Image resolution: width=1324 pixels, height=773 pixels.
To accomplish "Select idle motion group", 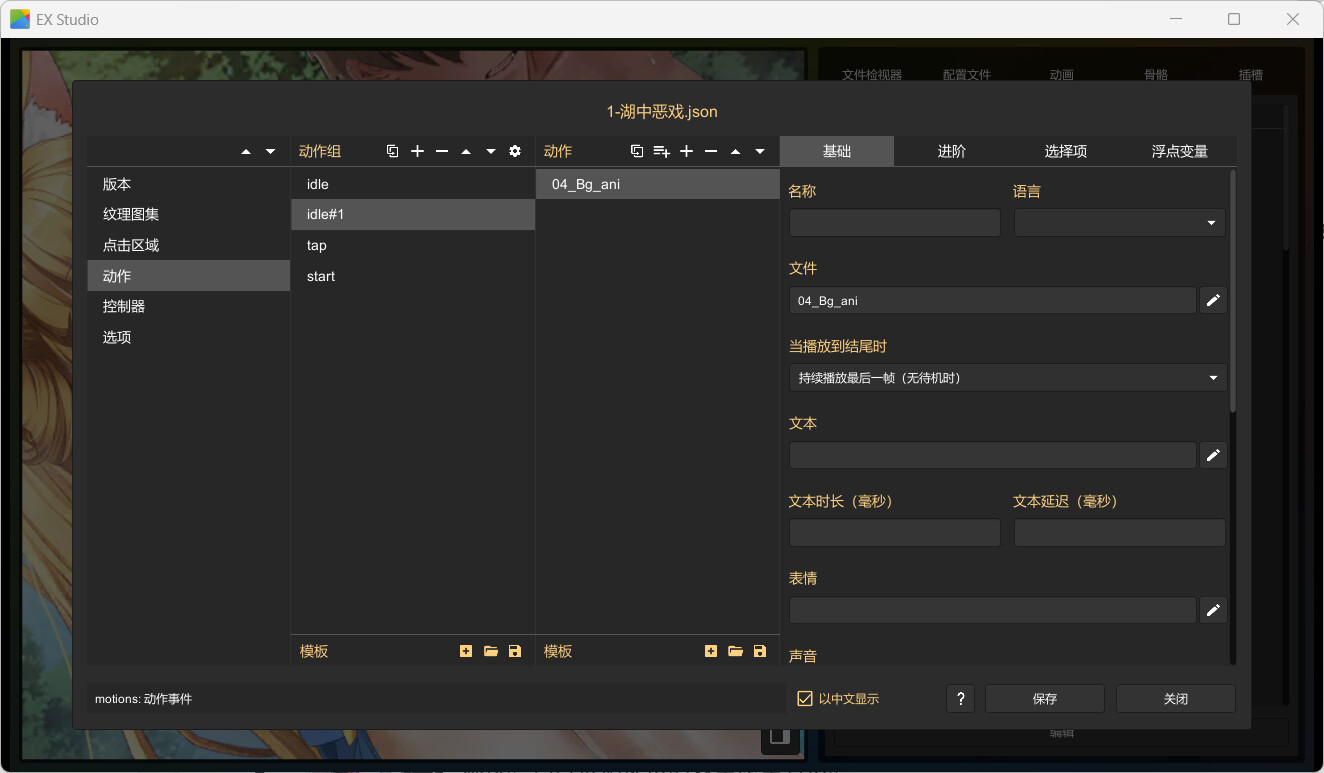I will tap(413, 184).
